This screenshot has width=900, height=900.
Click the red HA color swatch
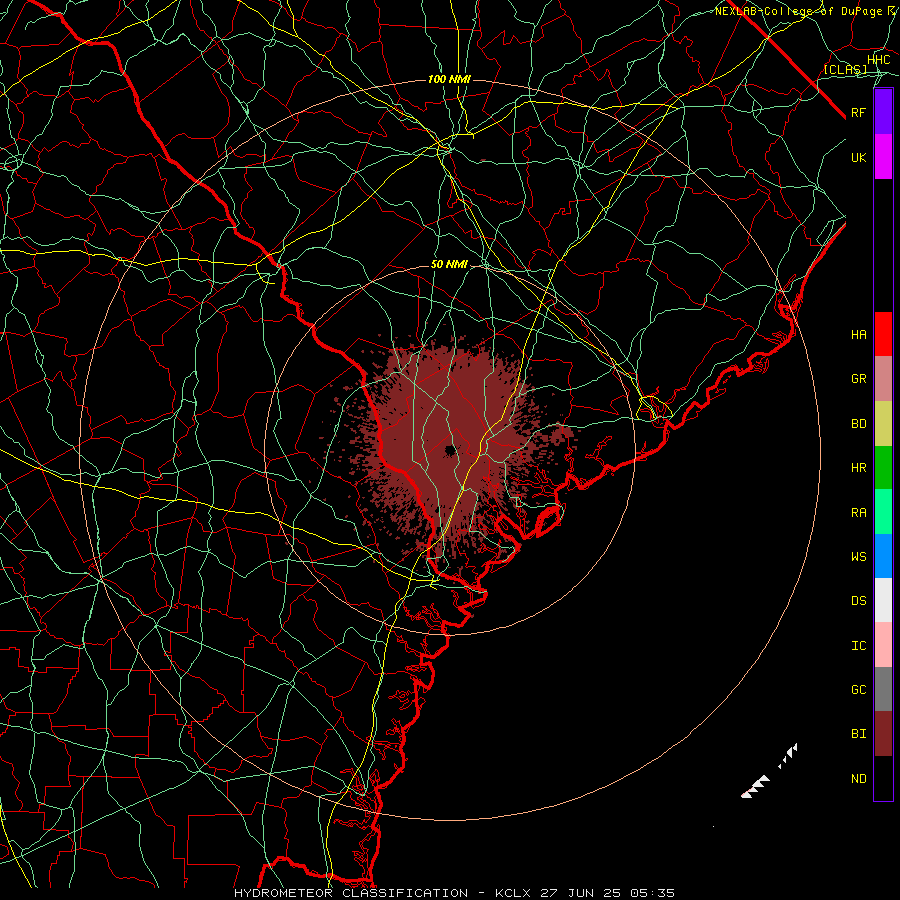(883, 334)
